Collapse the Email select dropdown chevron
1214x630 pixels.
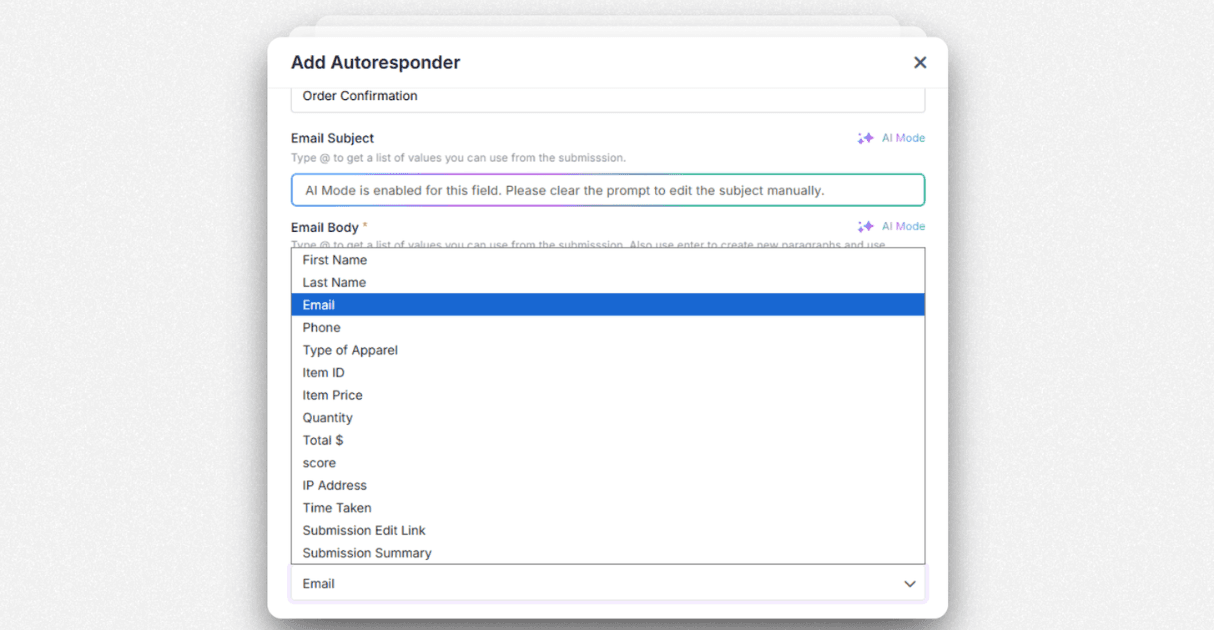(909, 584)
